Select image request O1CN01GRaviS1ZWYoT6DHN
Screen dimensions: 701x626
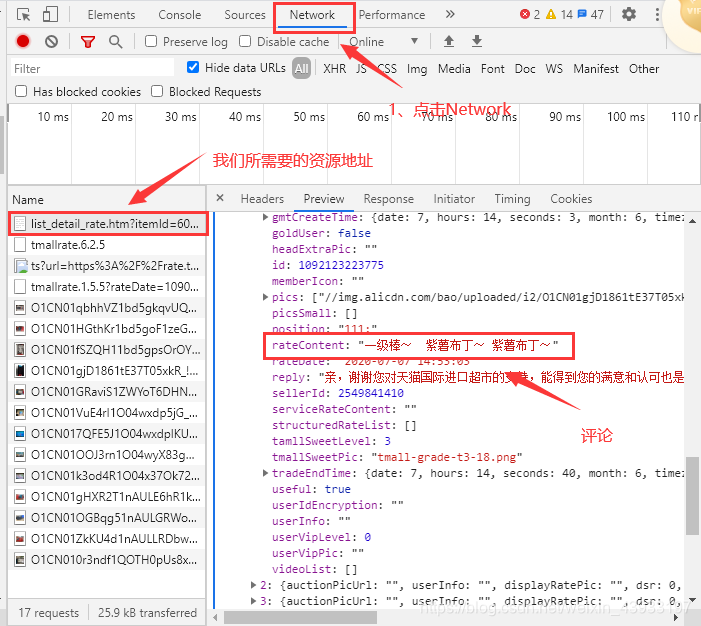pyautogui.click(x=107, y=392)
